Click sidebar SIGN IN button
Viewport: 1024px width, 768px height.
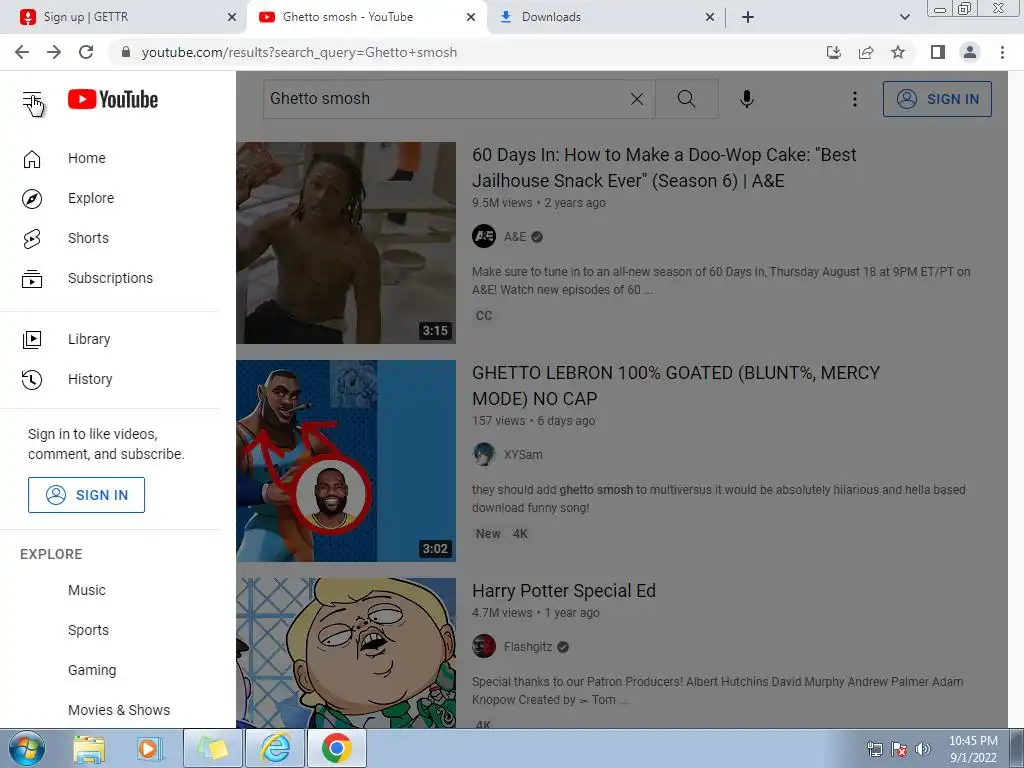(86, 495)
